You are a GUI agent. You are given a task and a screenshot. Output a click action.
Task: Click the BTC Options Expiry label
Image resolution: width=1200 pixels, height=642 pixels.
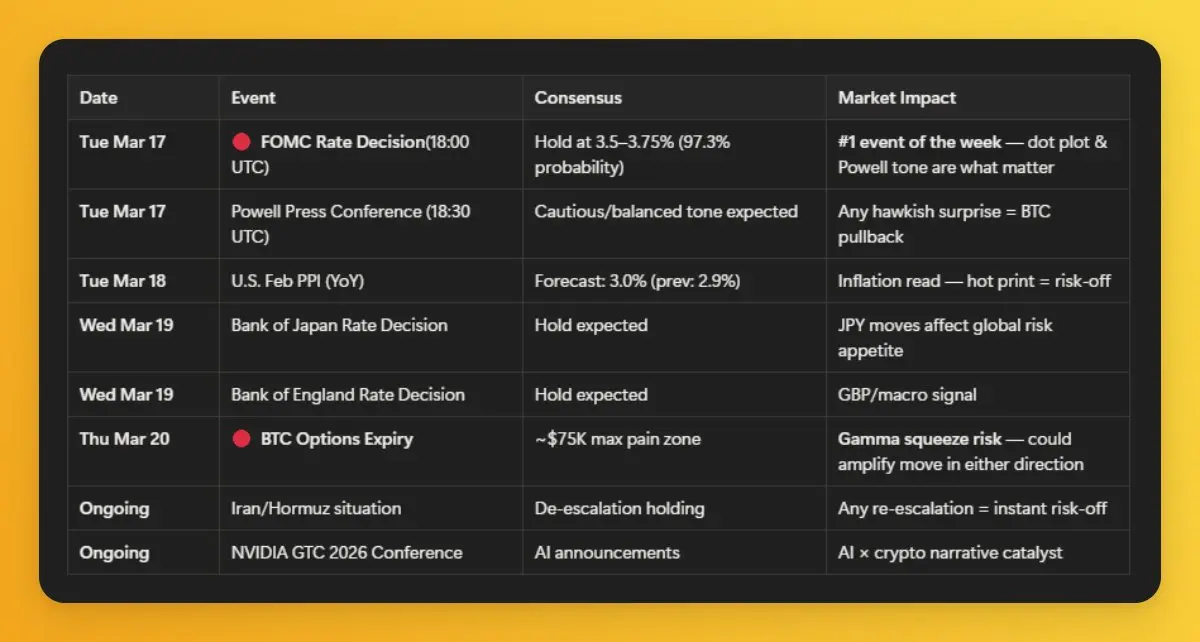point(336,439)
